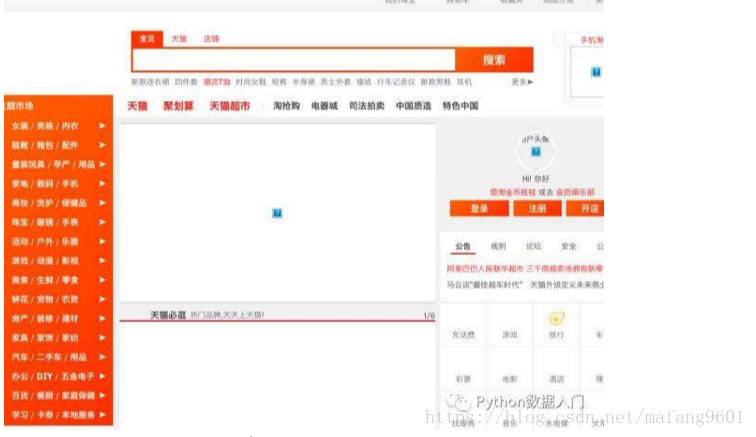Click the 潮流T恤 hot search keyword
Viewport: 756px width, 437px height.
tap(216, 82)
